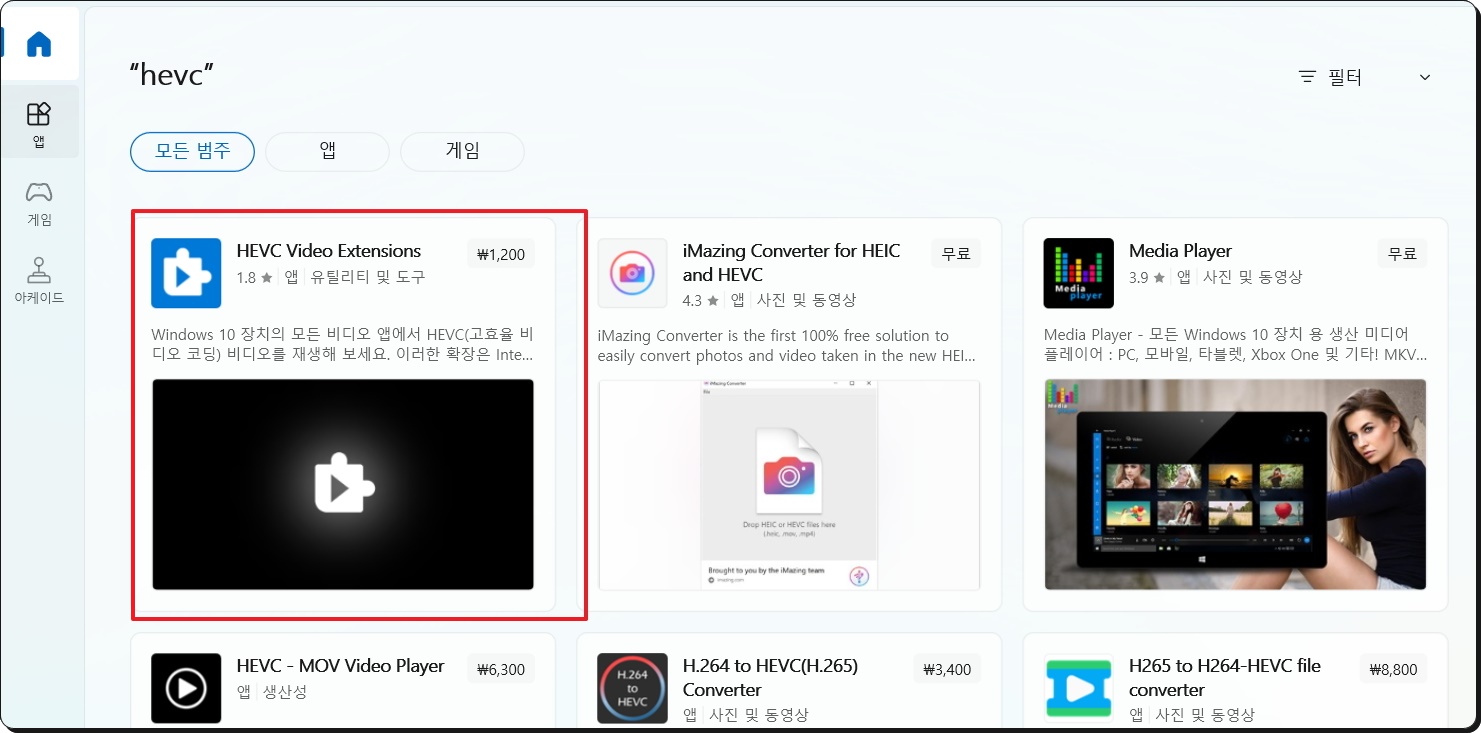Click the 유틸리티 및 도구 category text
1481x733 pixels.
367,277
